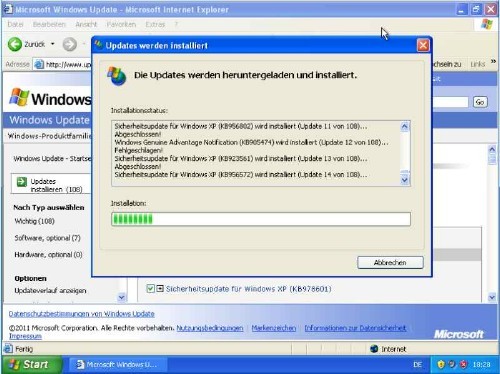The image size is (500, 374).
Task: Click the green Updates installieren arrow icon
Action: click(22, 182)
